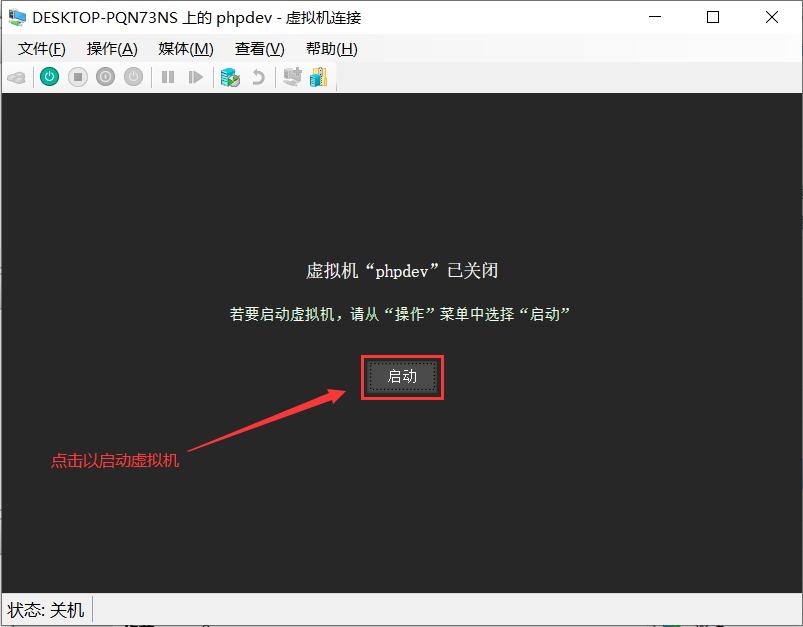Click the Hyper-V icon in title bar
The image size is (803, 627).
[x=16, y=17]
